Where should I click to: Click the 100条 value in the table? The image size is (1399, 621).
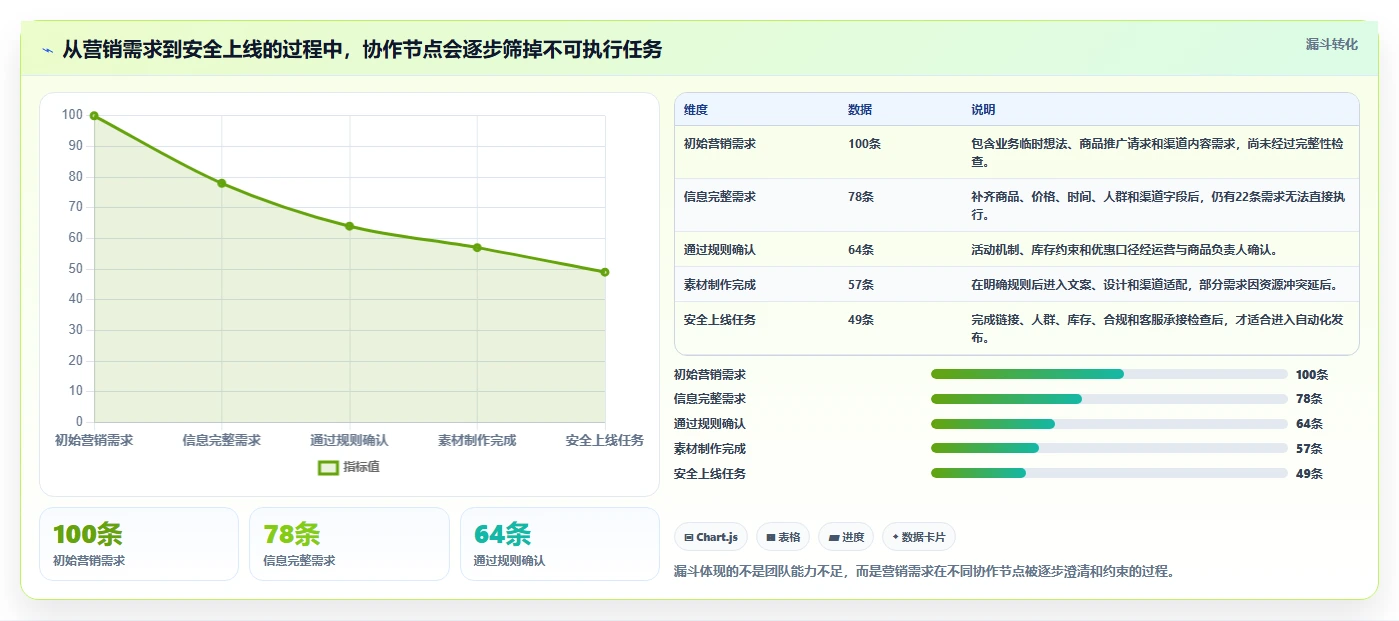point(864,144)
